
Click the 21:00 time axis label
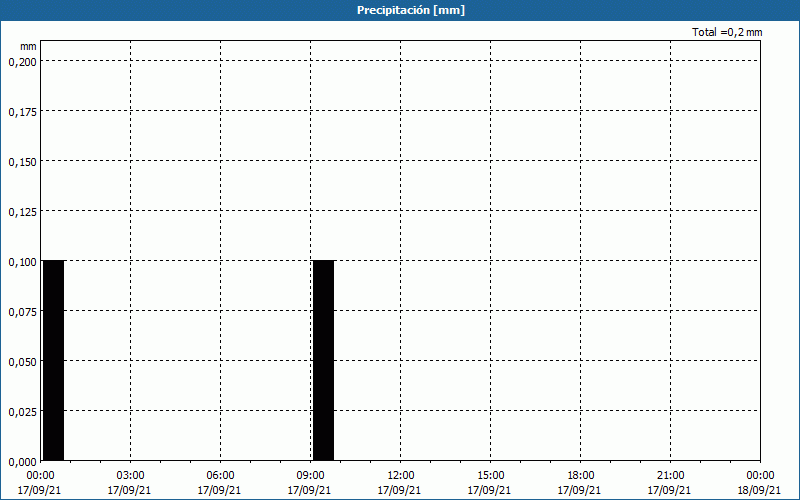point(670,475)
